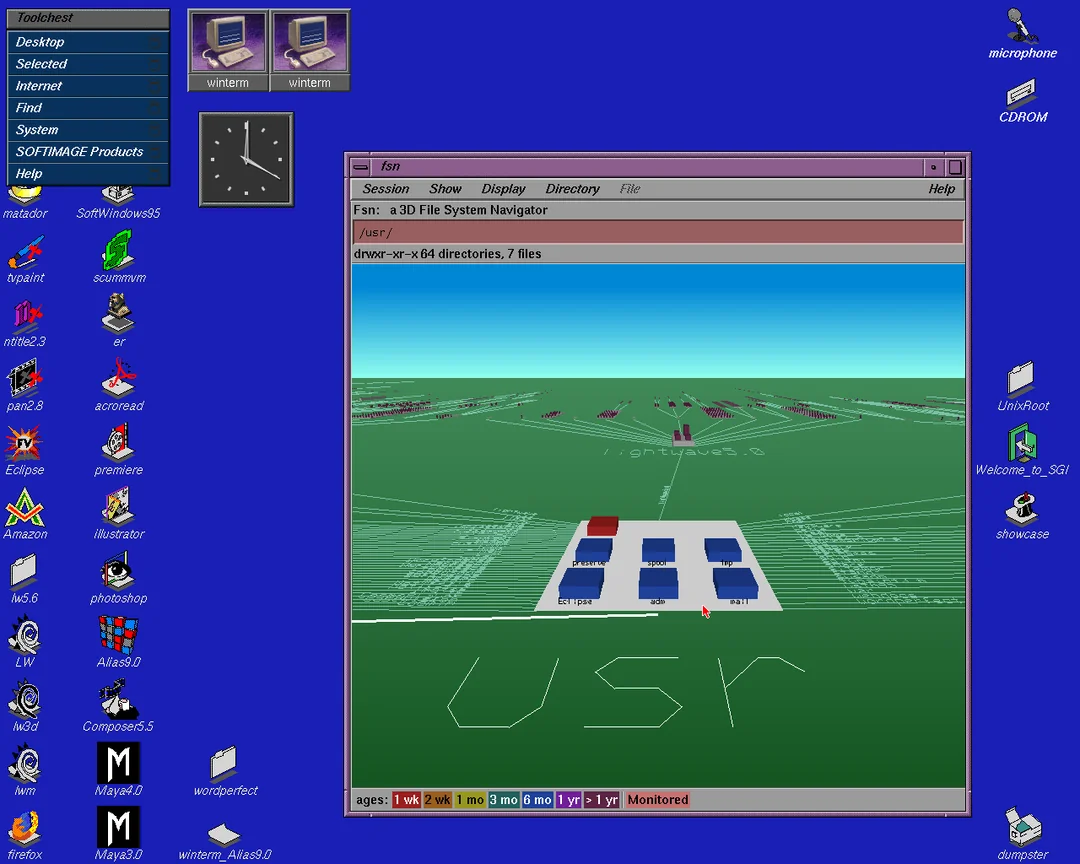Click the Find button in Toolchest

[87, 107]
